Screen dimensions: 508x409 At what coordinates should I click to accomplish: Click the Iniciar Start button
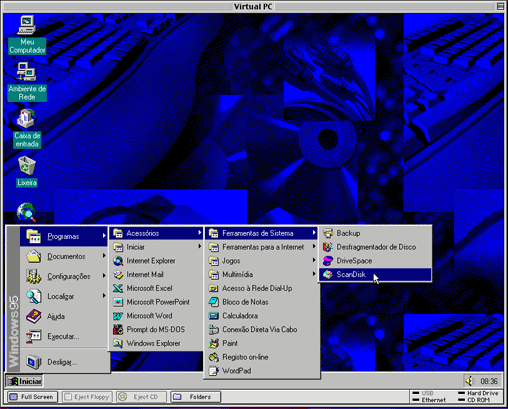24,381
